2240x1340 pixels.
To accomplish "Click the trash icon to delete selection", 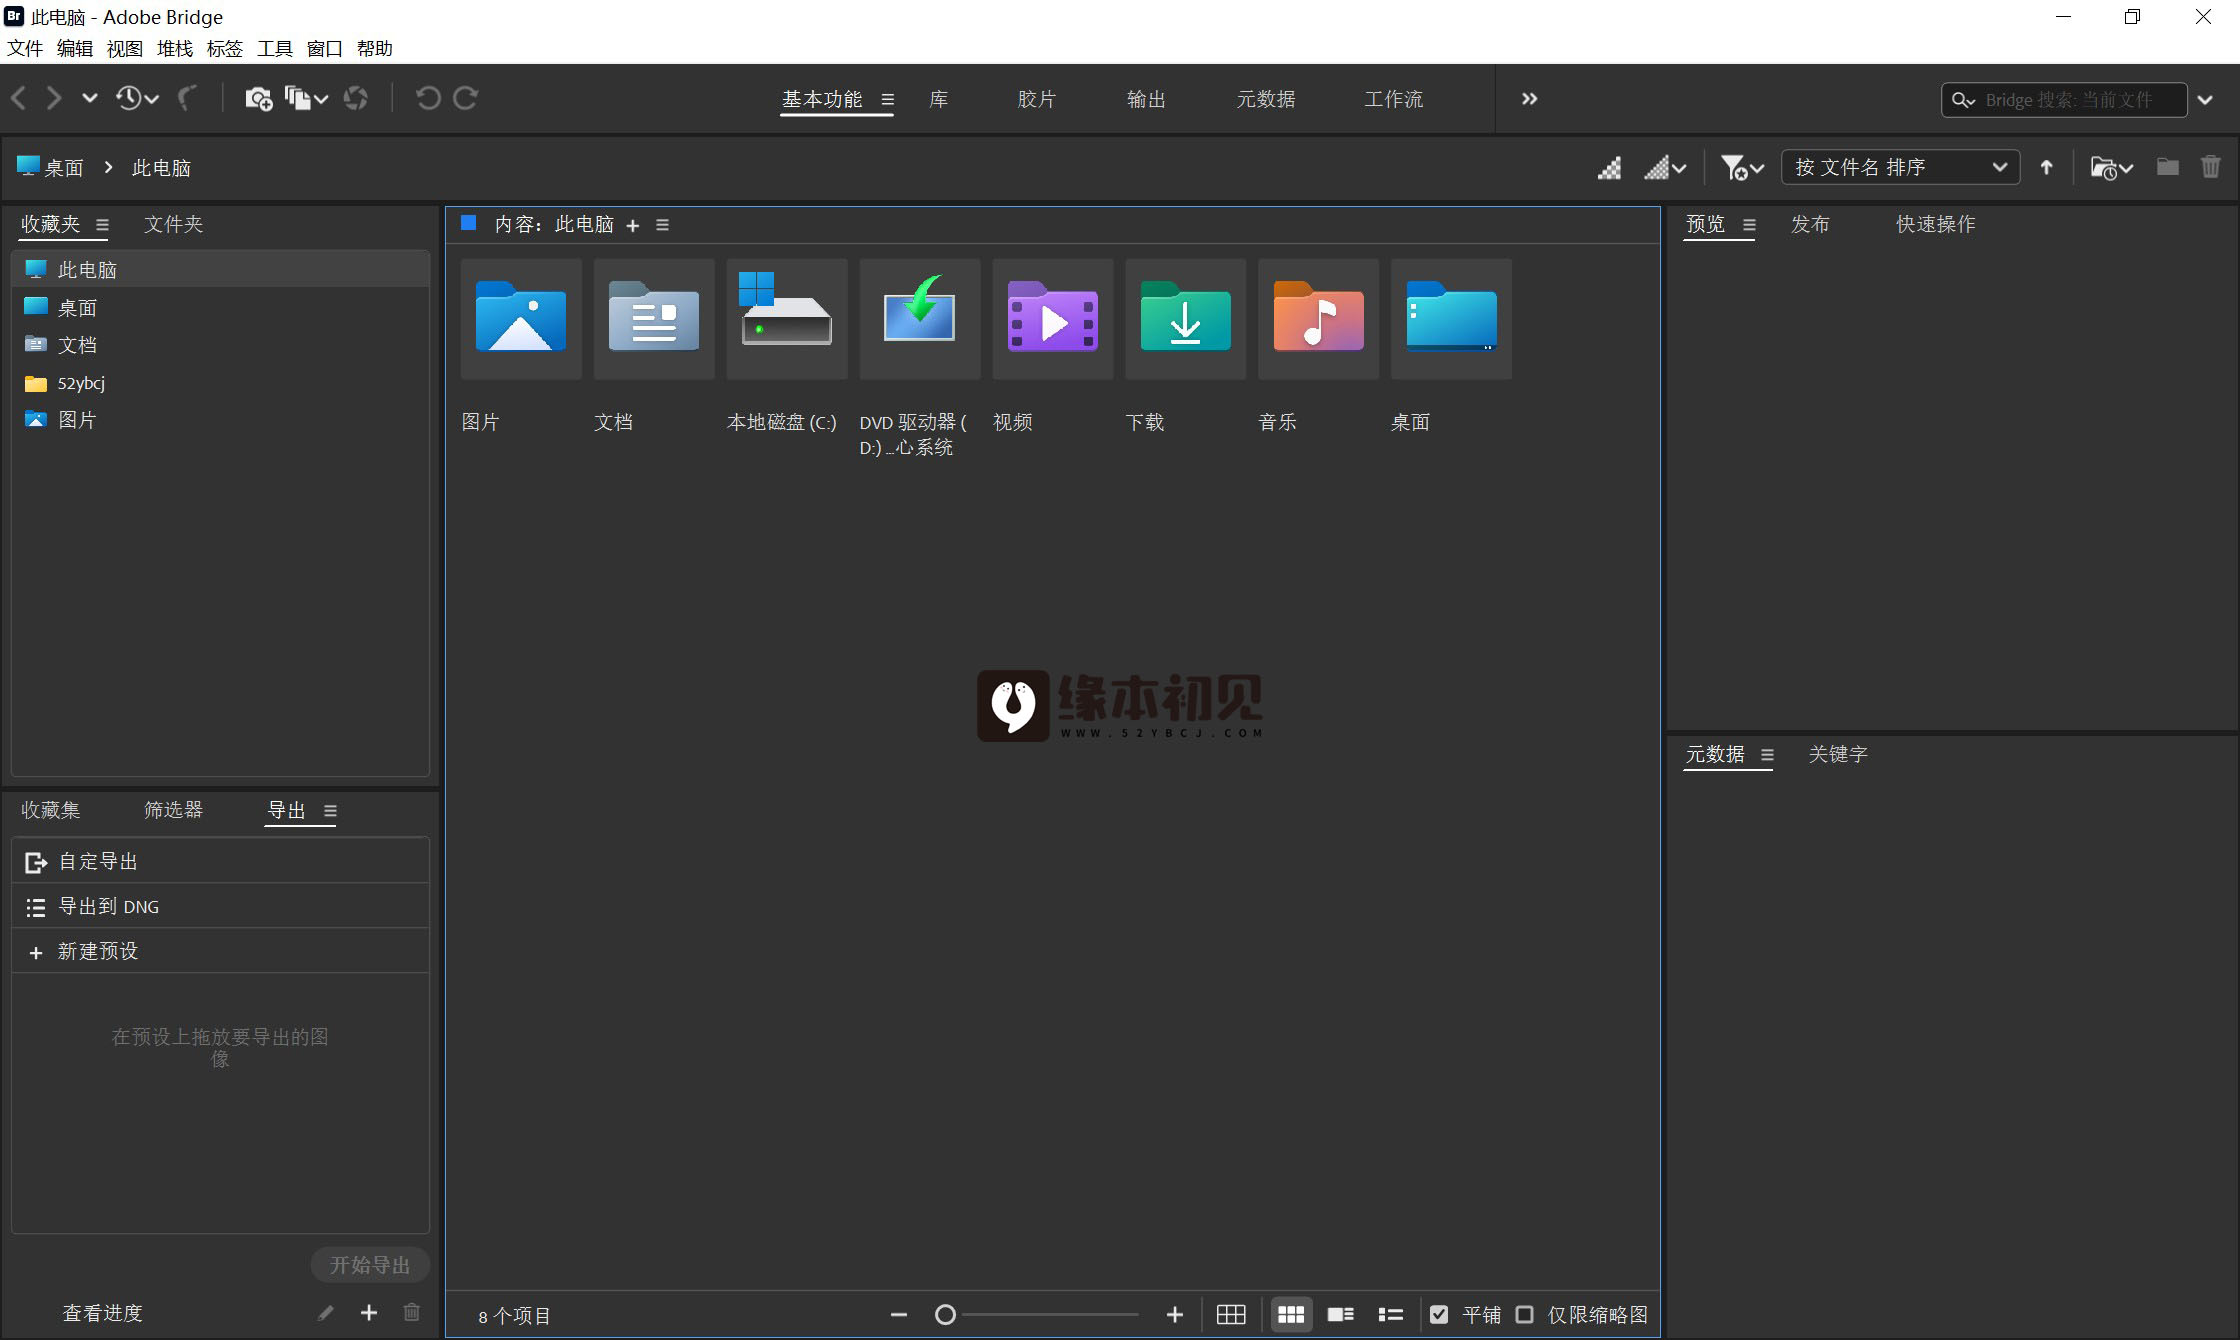I will [x=2211, y=166].
